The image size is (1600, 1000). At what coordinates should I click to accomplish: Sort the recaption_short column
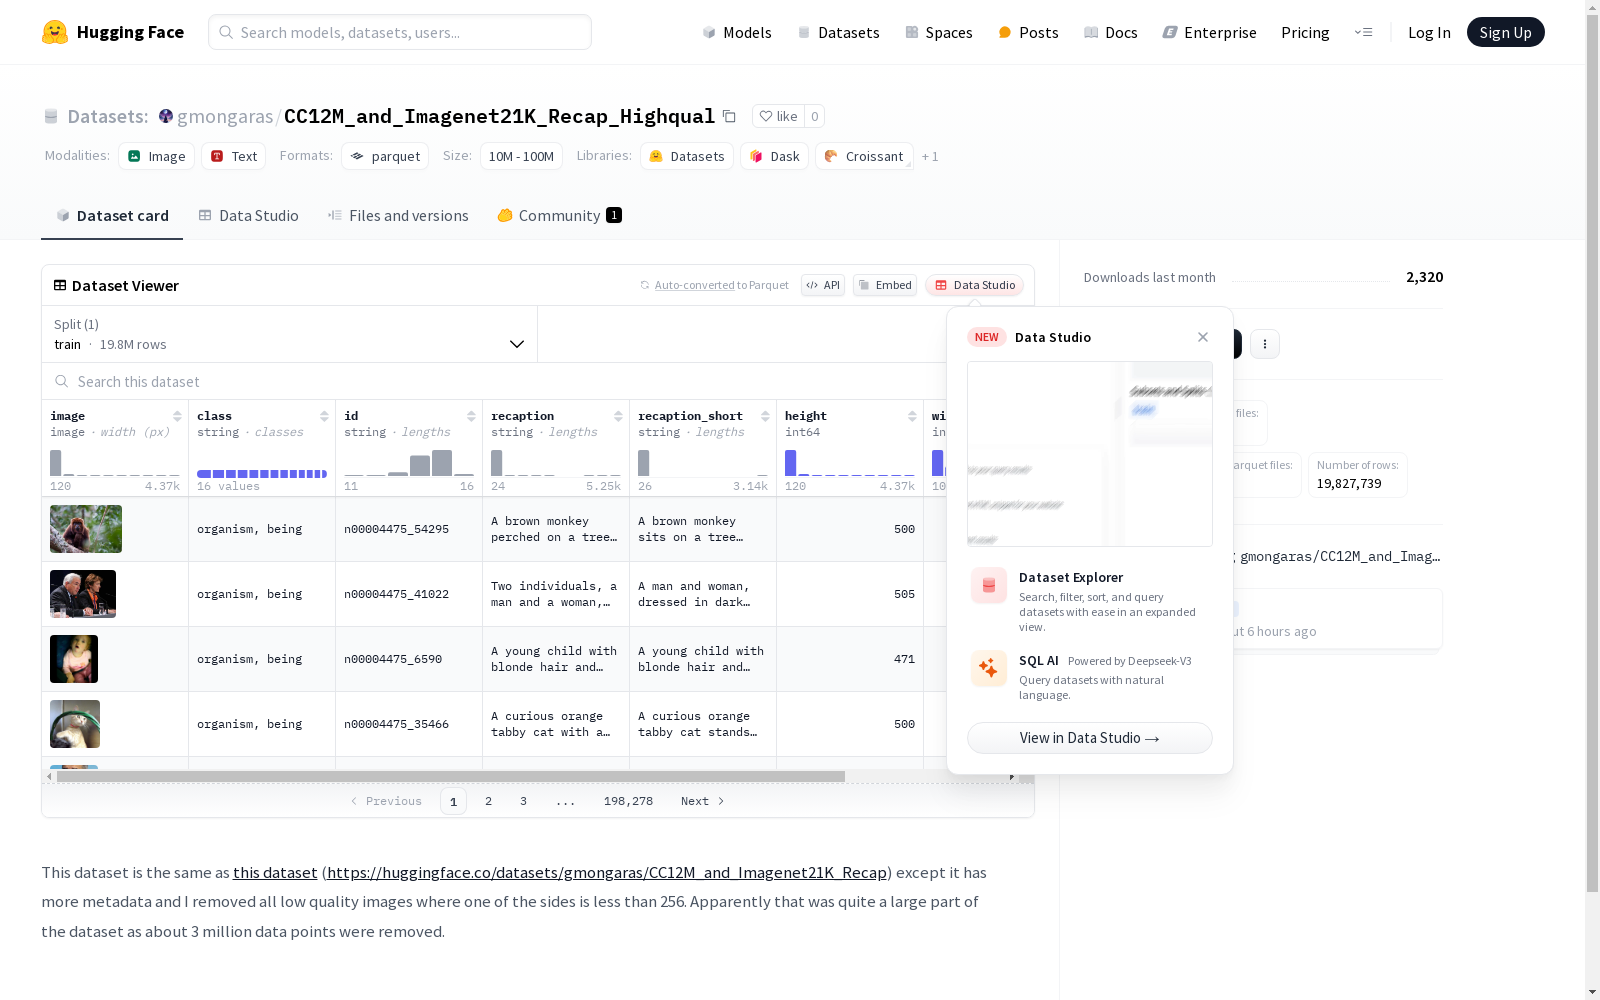click(765, 416)
